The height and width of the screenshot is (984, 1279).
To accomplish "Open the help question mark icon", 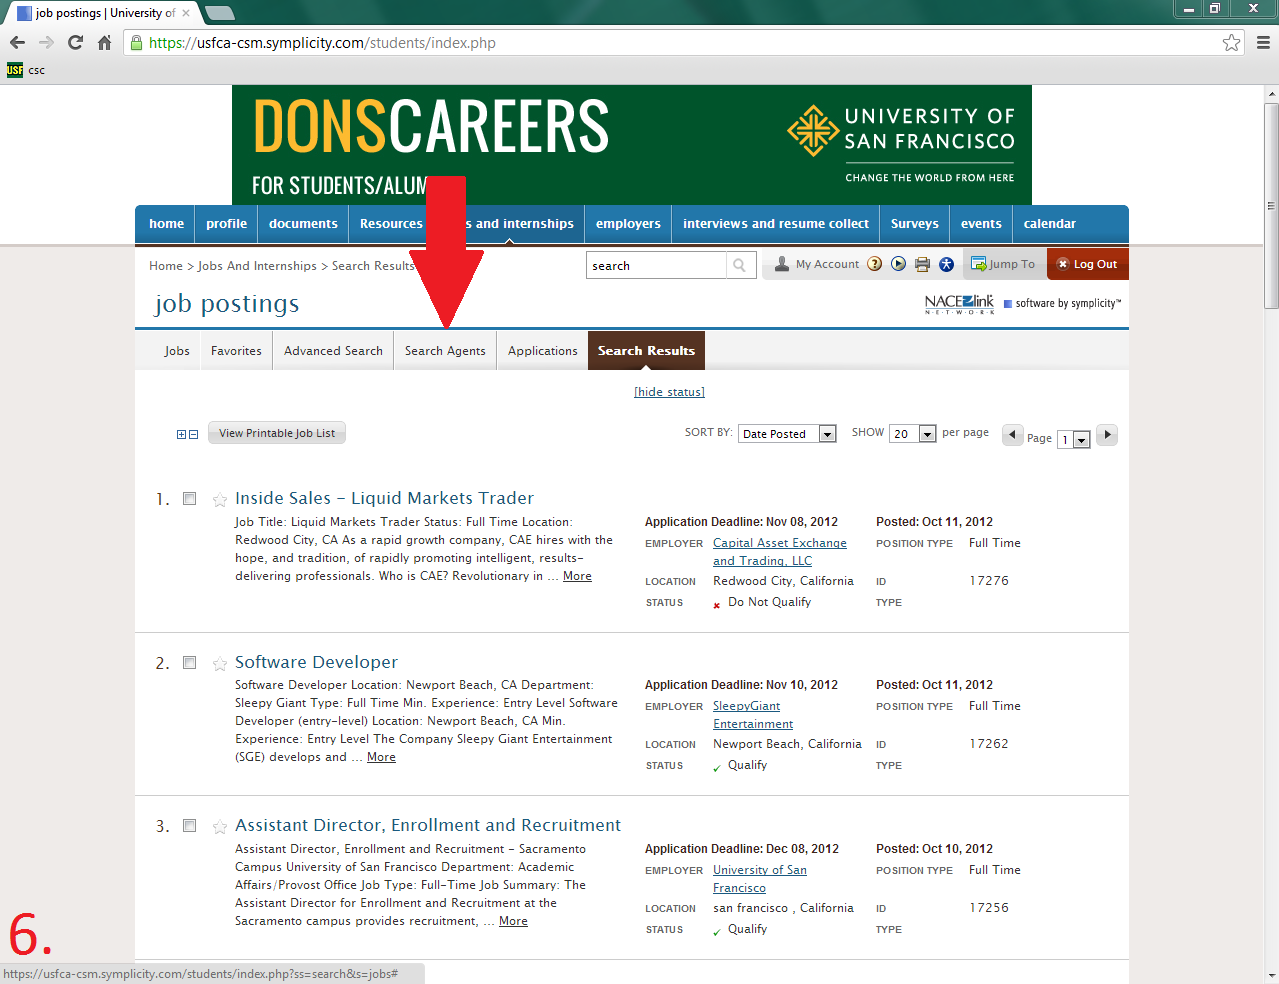I will pos(875,264).
